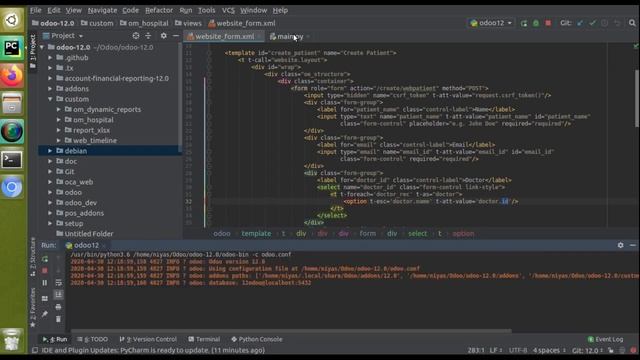This screenshot has width=640, height=360.
Task: Open the Event Log
Action: click(605, 339)
